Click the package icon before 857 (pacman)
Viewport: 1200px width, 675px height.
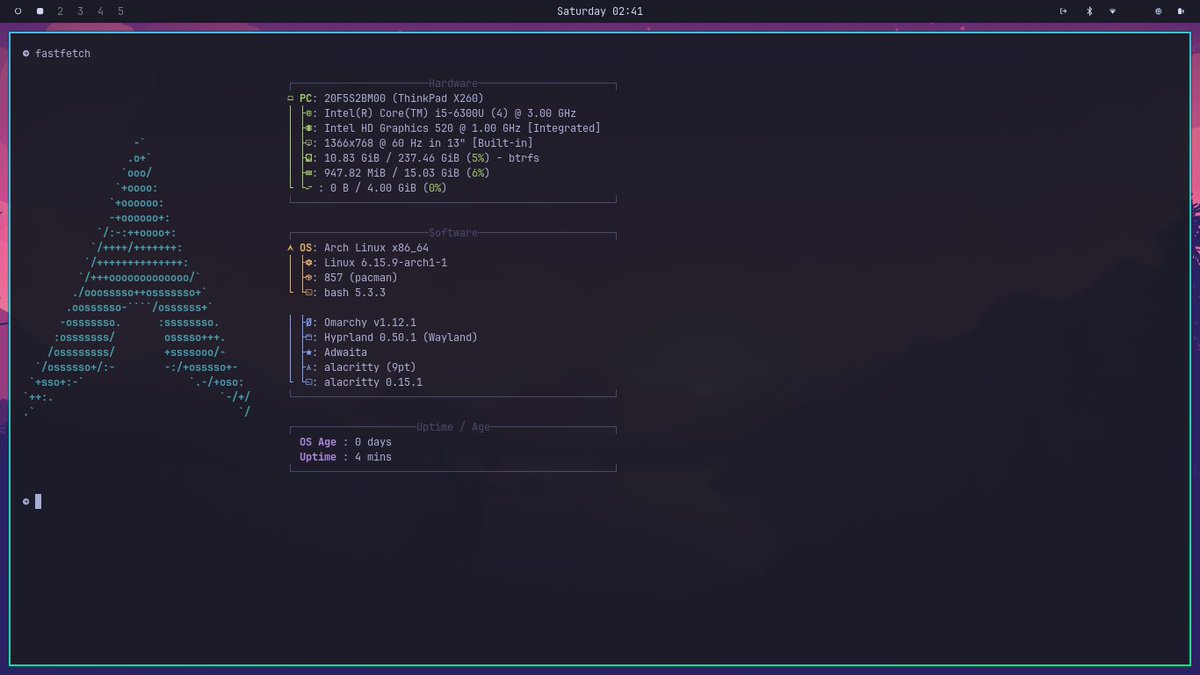coord(309,278)
